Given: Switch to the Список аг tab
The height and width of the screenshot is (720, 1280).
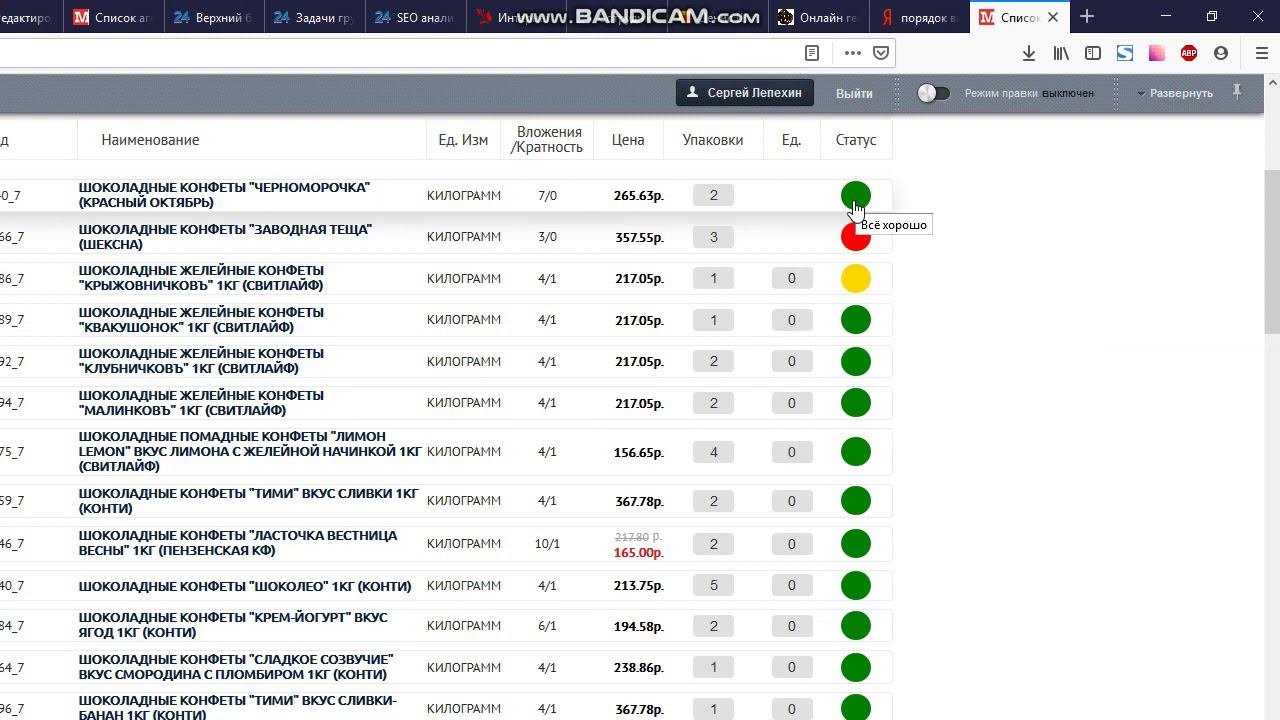Looking at the screenshot, I should pyautogui.click(x=112, y=17).
